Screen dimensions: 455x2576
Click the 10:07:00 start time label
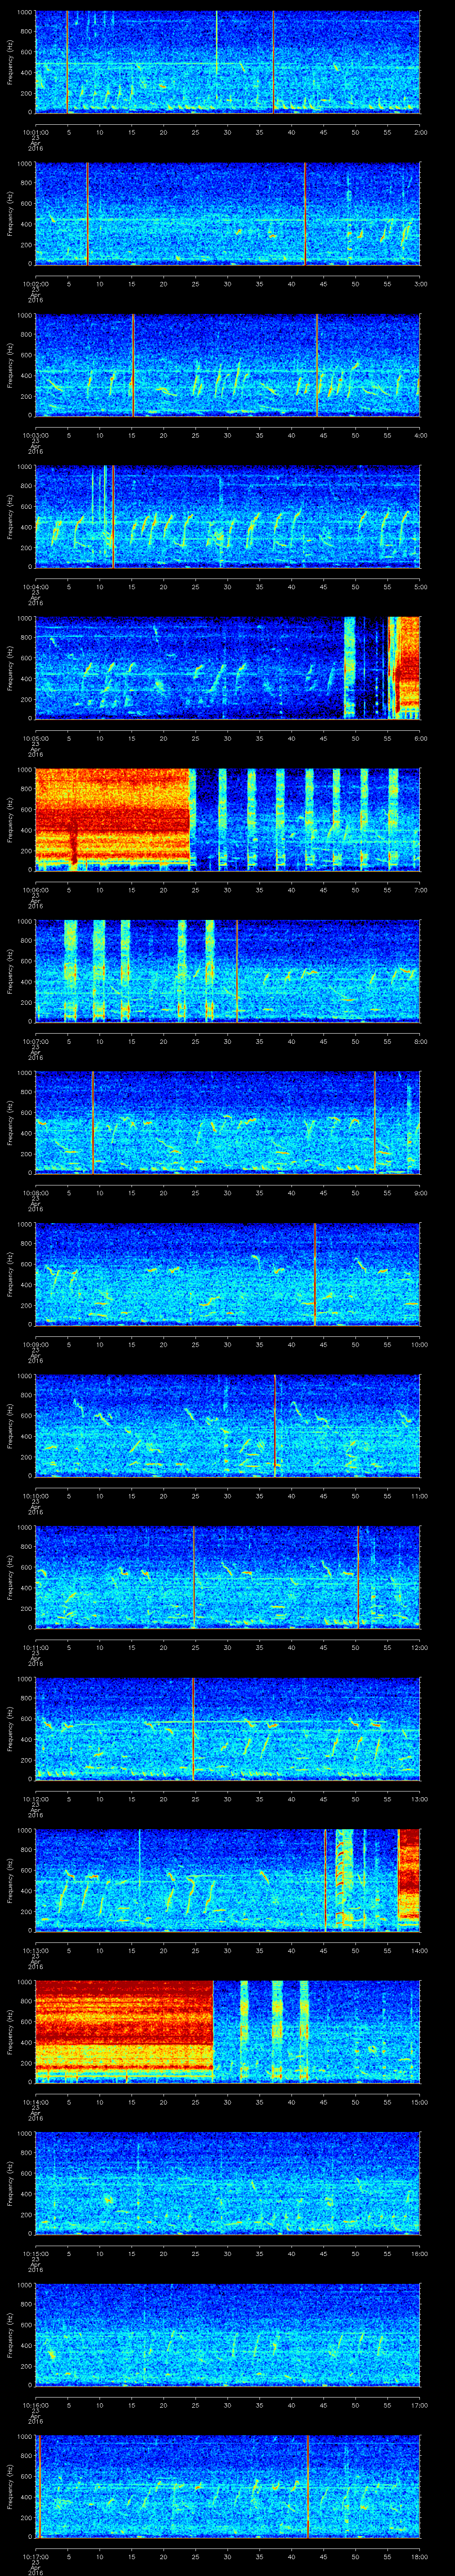tap(35, 1041)
